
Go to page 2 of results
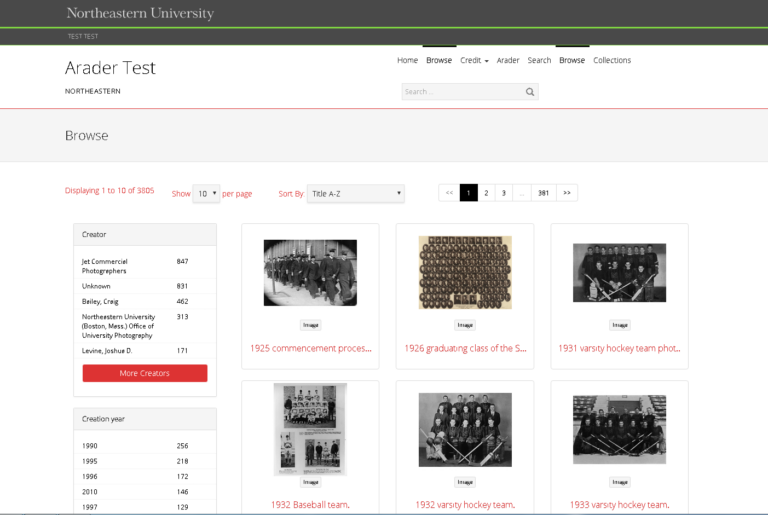486,193
